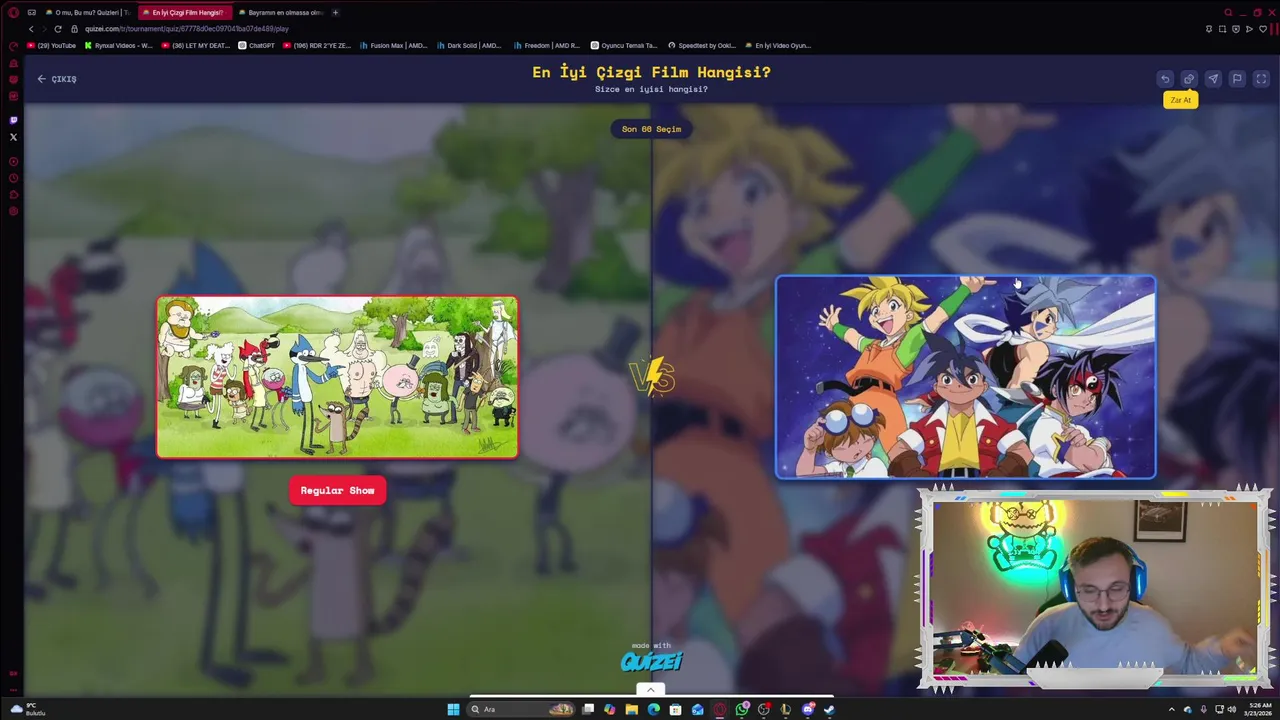1280x720 pixels.
Task: Click the ÇIKIŞ exit link
Action: tap(57, 79)
